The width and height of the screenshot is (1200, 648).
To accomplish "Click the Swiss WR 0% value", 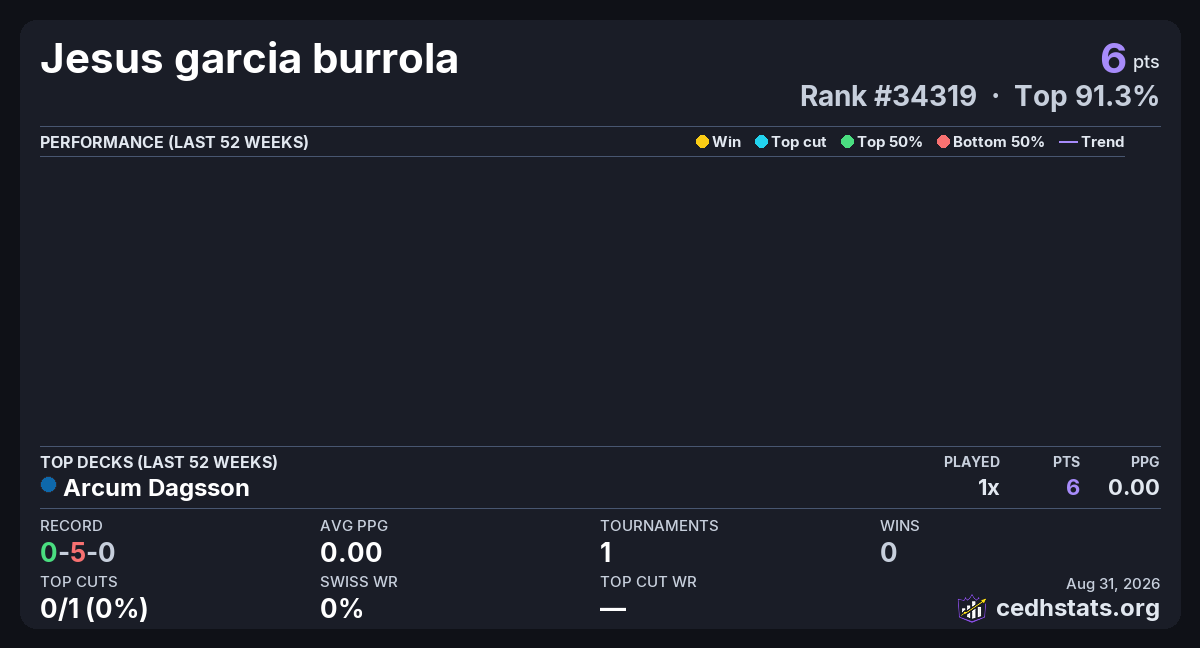I will (x=341, y=608).
